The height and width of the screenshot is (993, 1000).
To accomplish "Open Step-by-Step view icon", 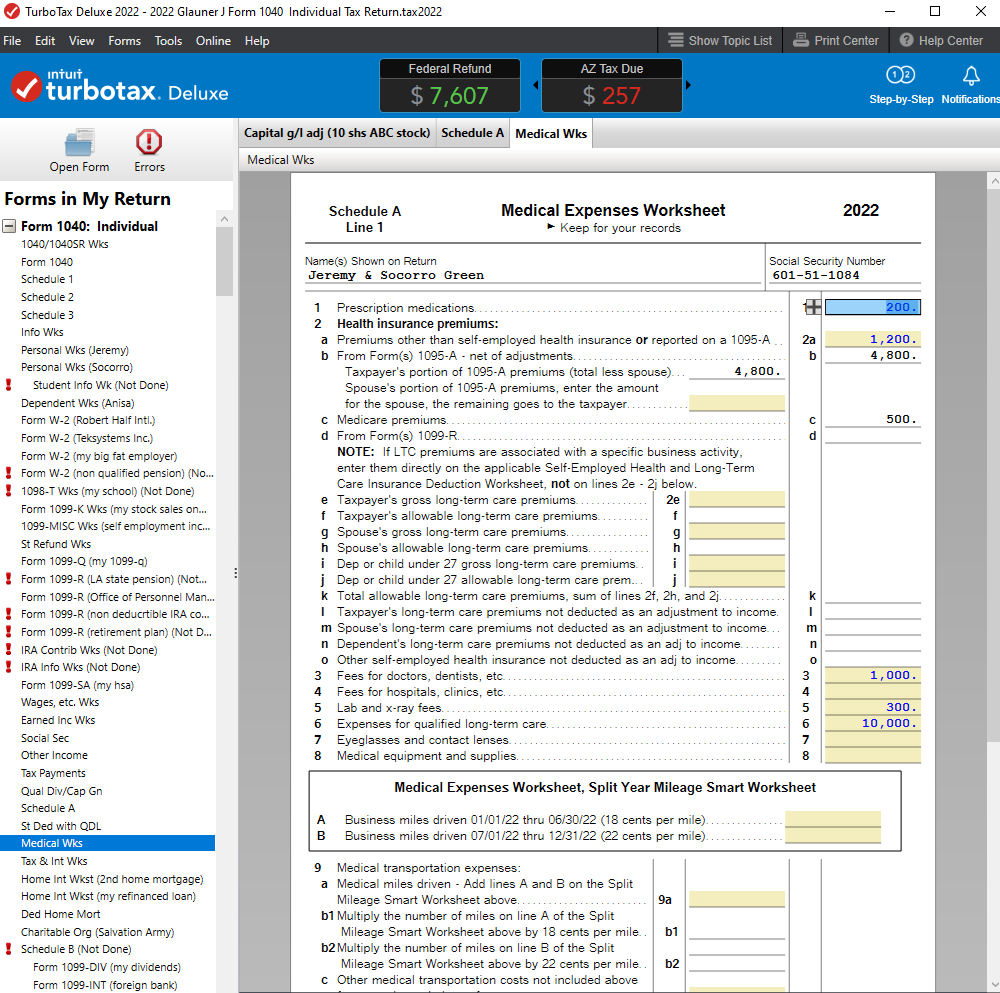I will point(901,75).
